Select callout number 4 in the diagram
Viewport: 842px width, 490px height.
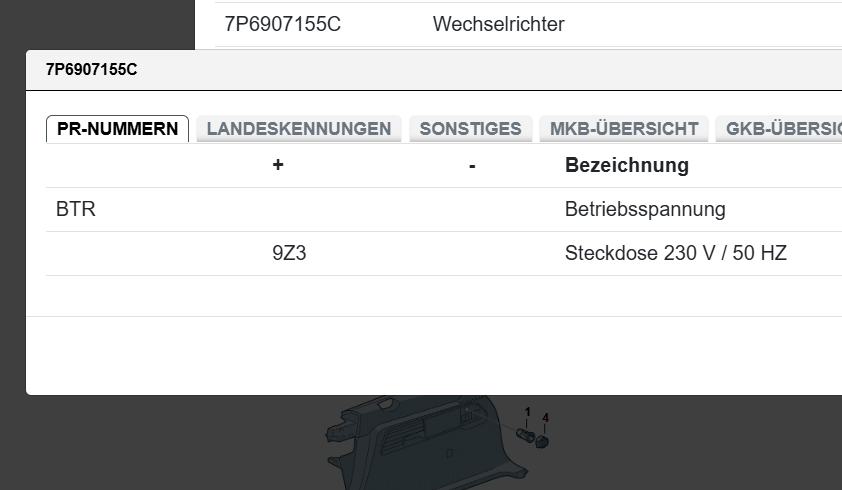pos(546,417)
